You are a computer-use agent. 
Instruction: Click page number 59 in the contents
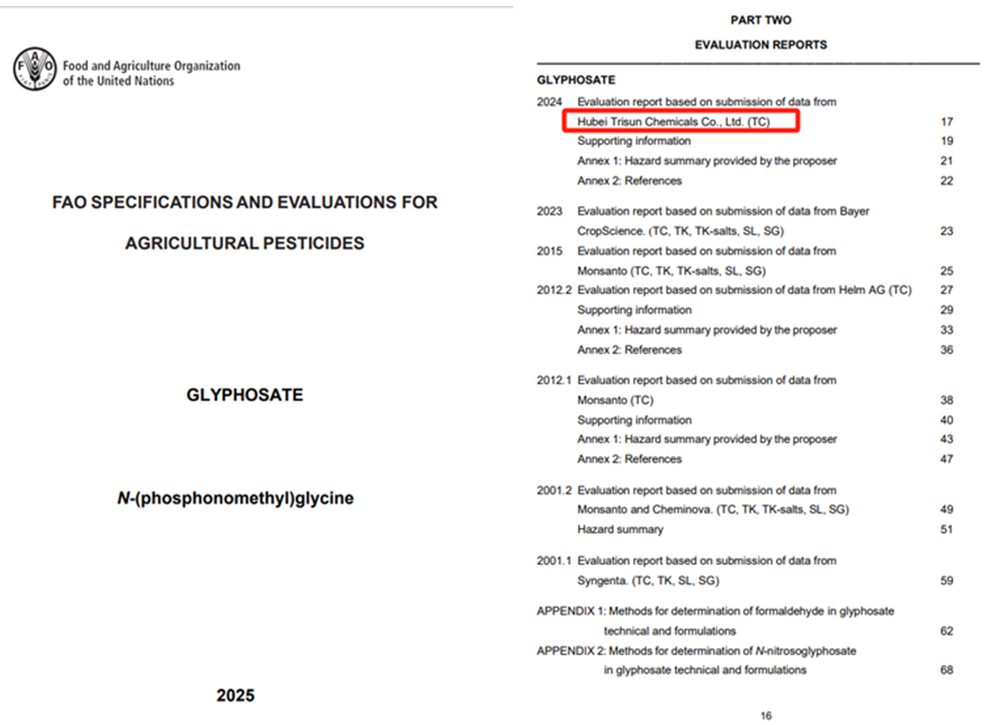tap(946, 581)
